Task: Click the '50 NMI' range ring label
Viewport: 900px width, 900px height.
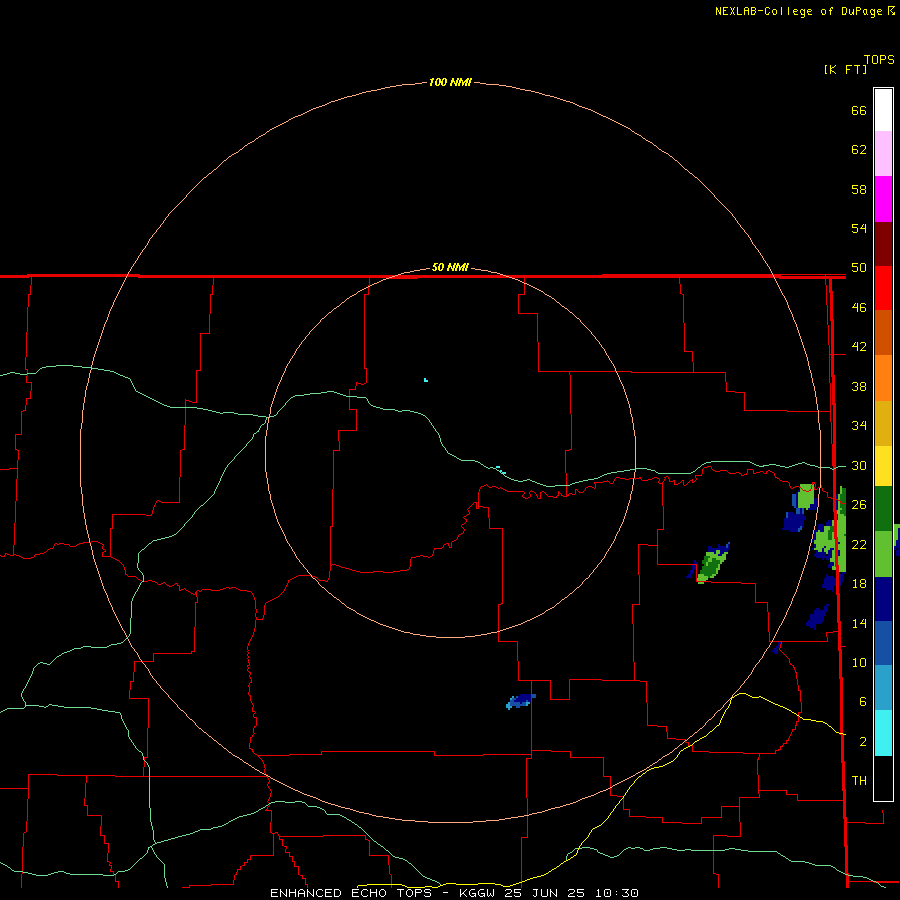Action: tap(450, 267)
